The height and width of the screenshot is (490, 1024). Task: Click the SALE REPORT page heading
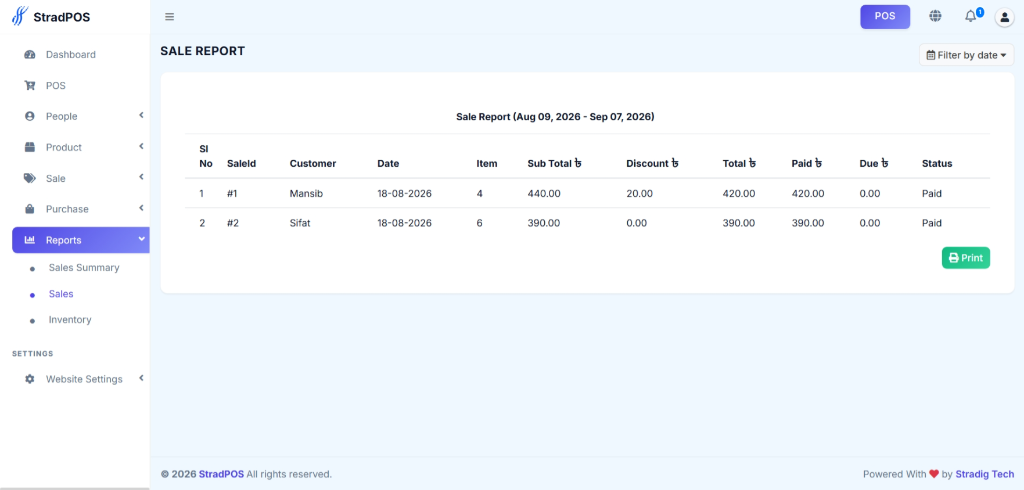[x=202, y=51]
